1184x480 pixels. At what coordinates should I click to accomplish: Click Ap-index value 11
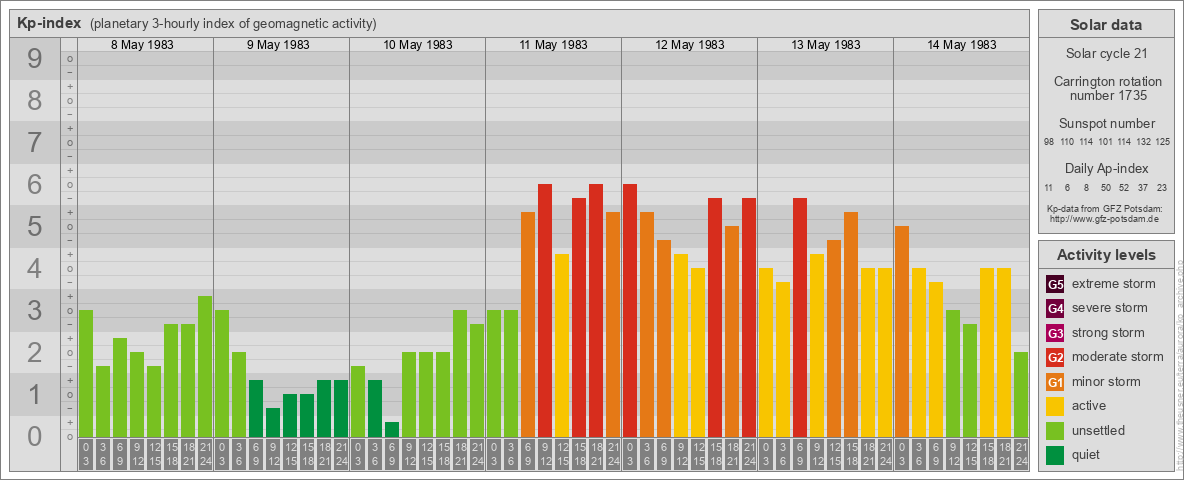pyautogui.click(x=1049, y=187)
